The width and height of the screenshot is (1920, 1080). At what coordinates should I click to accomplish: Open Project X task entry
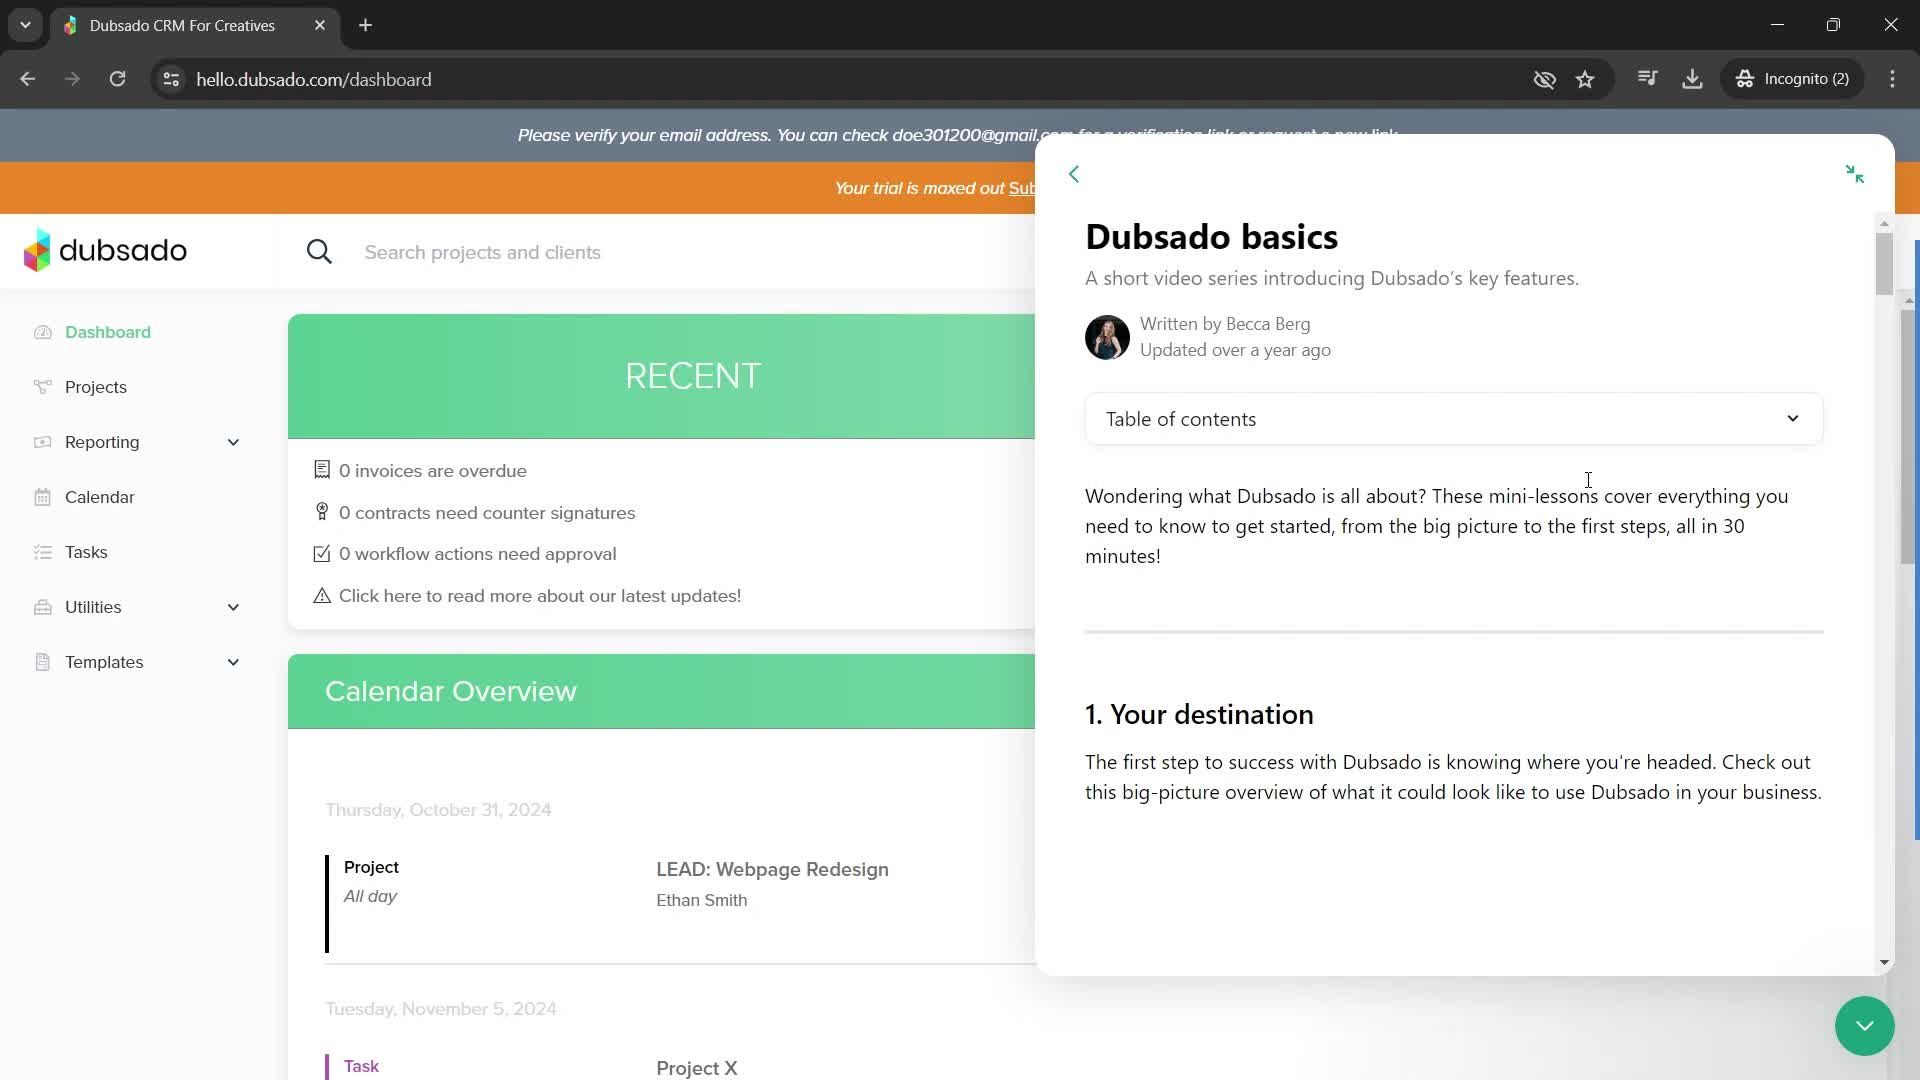pos(697,1068)
